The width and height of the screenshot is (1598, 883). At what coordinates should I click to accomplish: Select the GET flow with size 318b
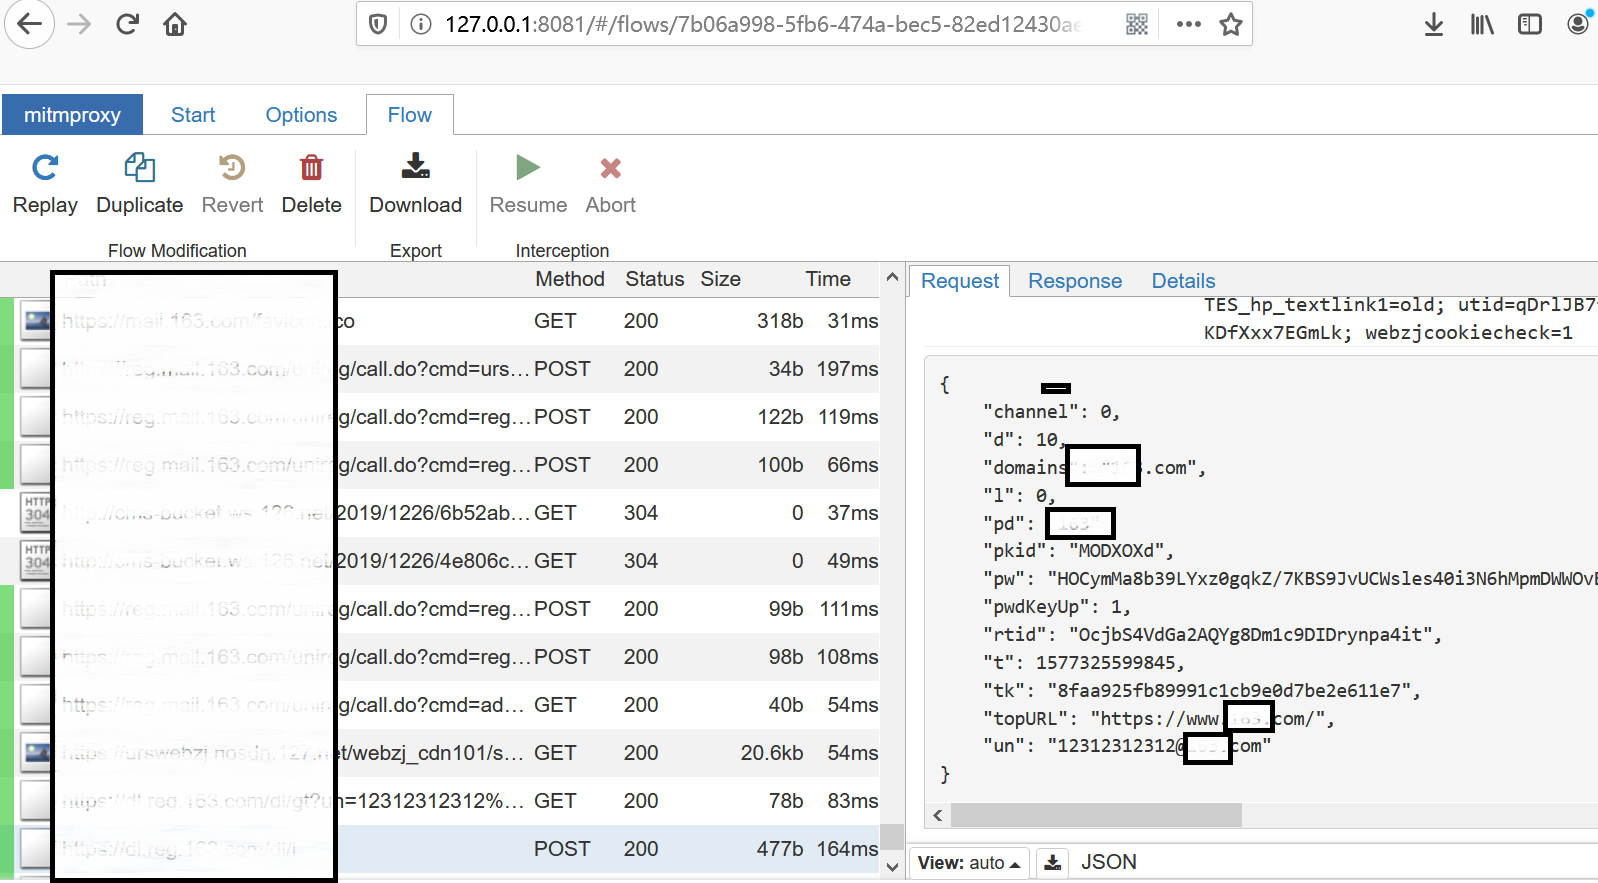tap(440, 321)
